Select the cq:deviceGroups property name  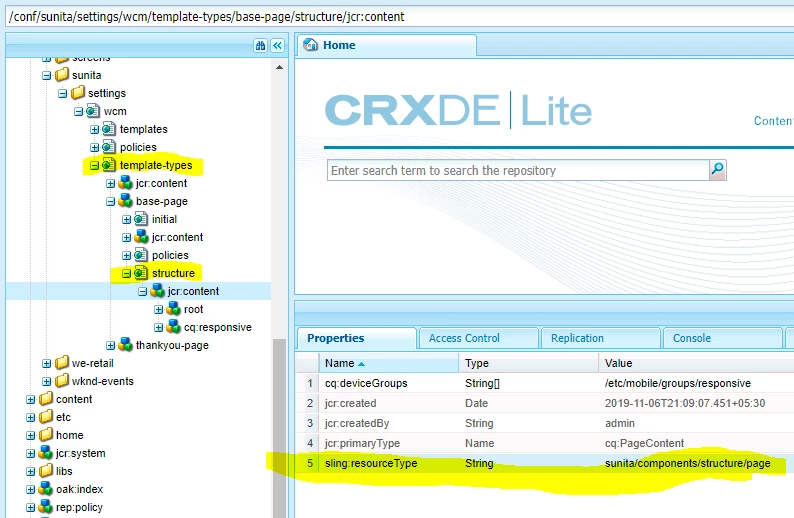366,383
